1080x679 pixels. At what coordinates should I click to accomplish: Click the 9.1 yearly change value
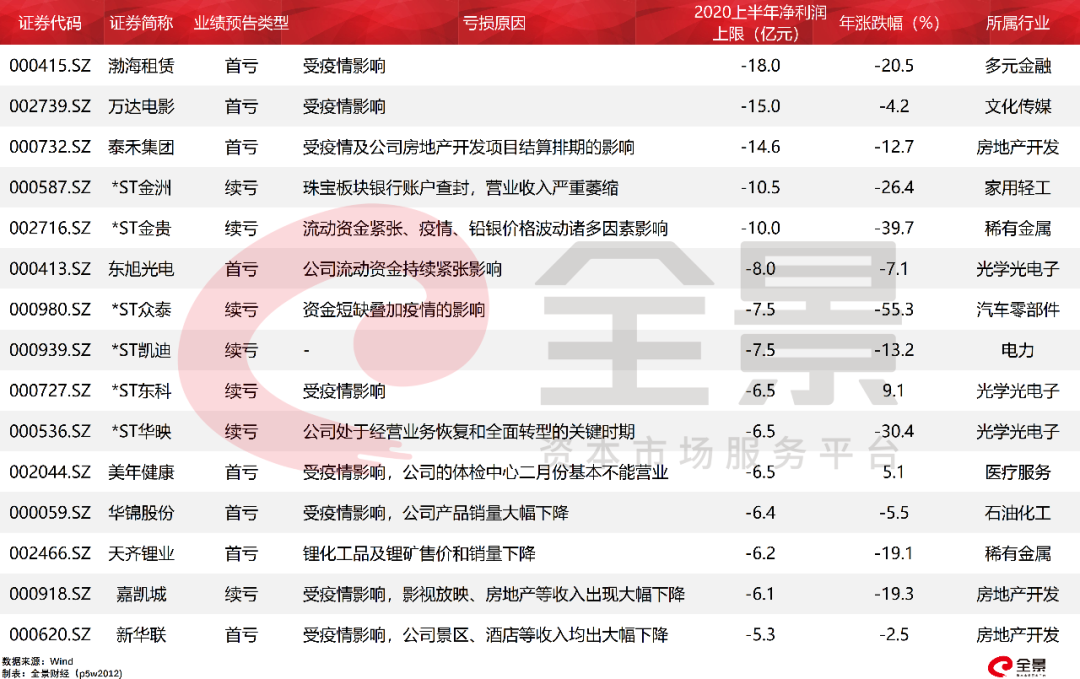click(893, 391)
